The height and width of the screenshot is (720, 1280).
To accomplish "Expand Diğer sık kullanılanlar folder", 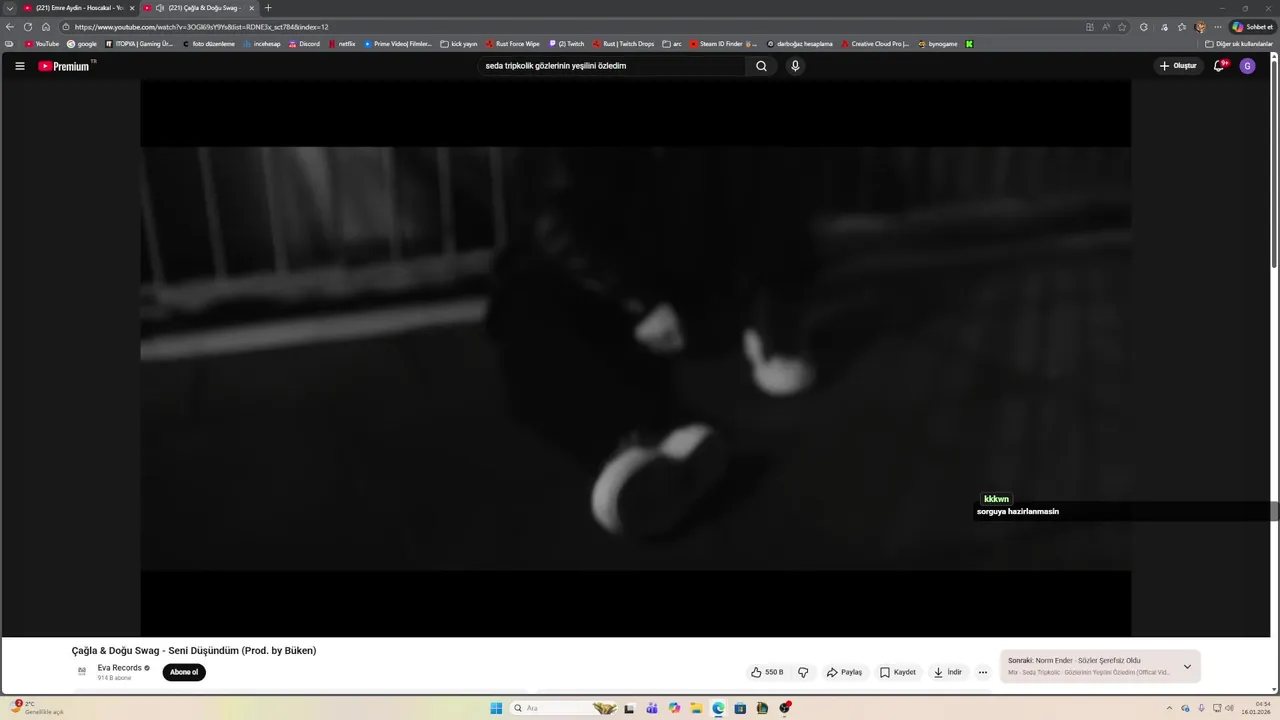I will (x=1239, y=44).
